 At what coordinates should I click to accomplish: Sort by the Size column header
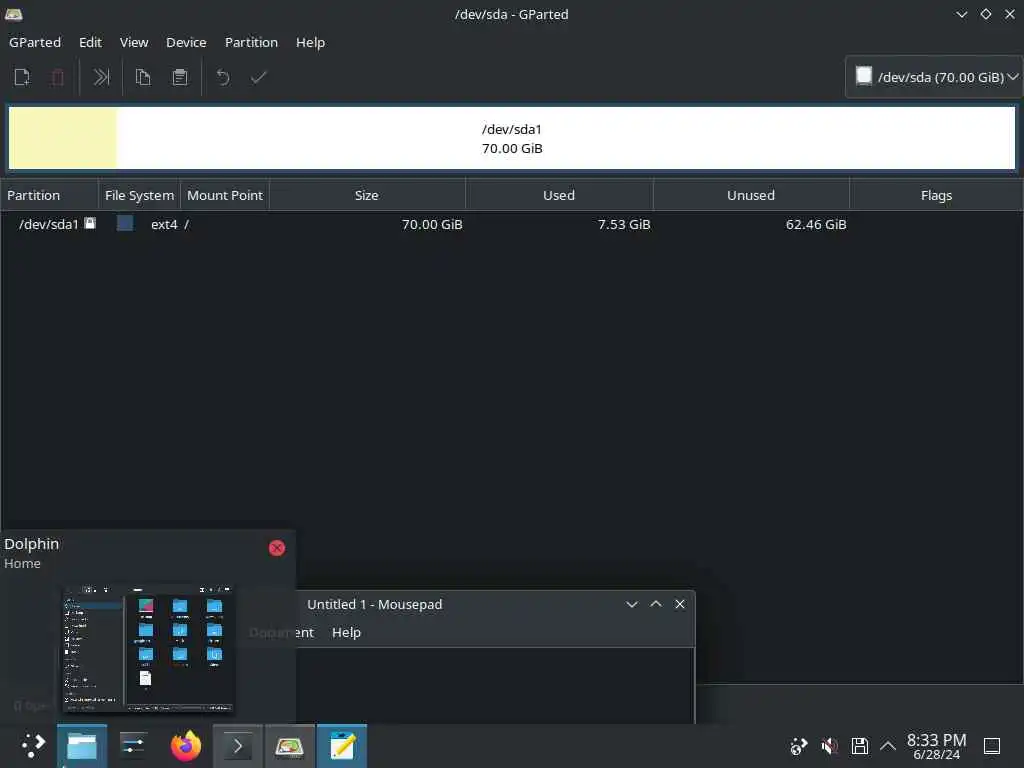367,195
